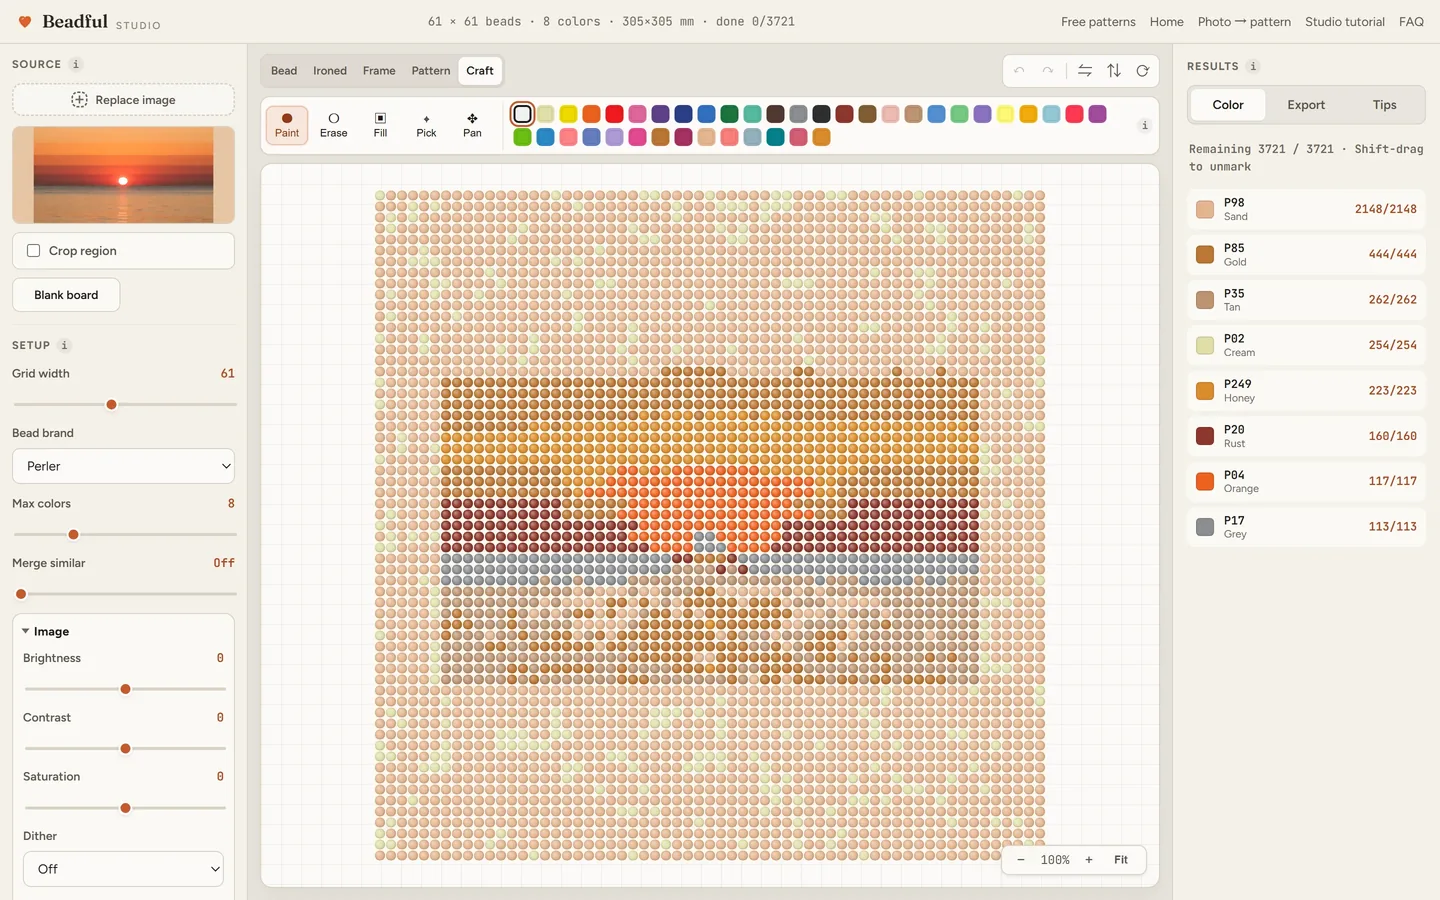Pick the bright green palette swatch
The height and width of the screenshot is (900, 1440).
[x=522, y=137]
